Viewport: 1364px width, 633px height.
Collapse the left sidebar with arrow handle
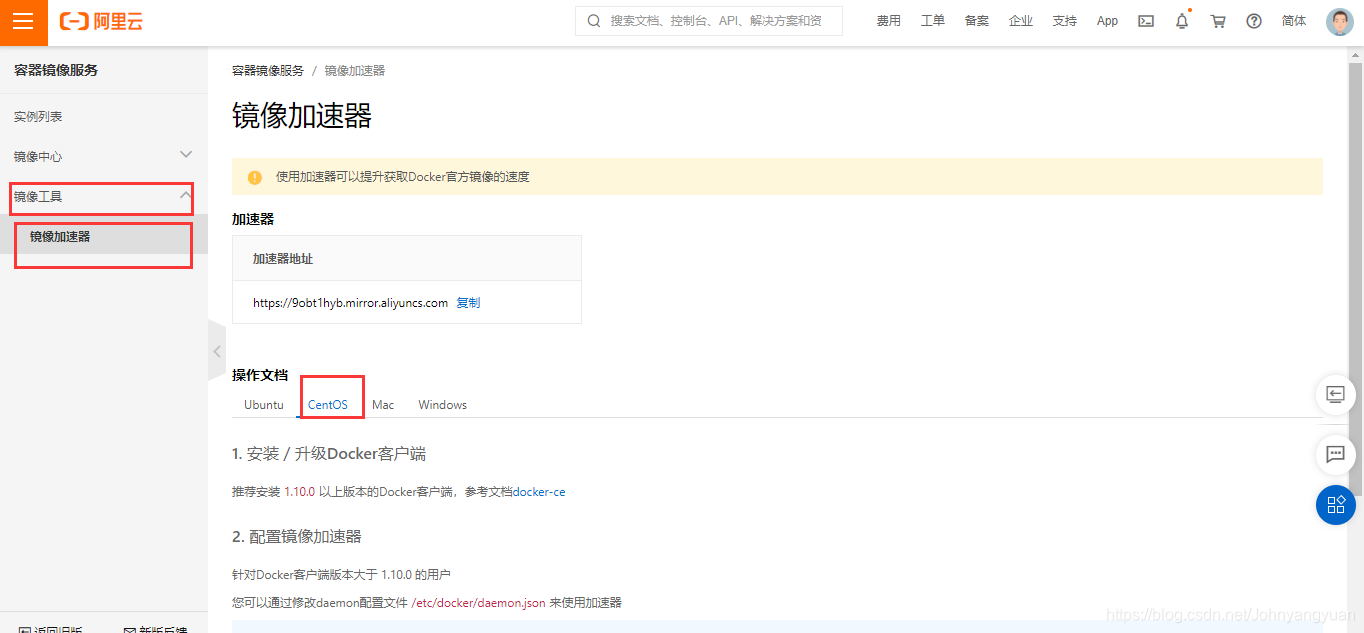[217, 351]
